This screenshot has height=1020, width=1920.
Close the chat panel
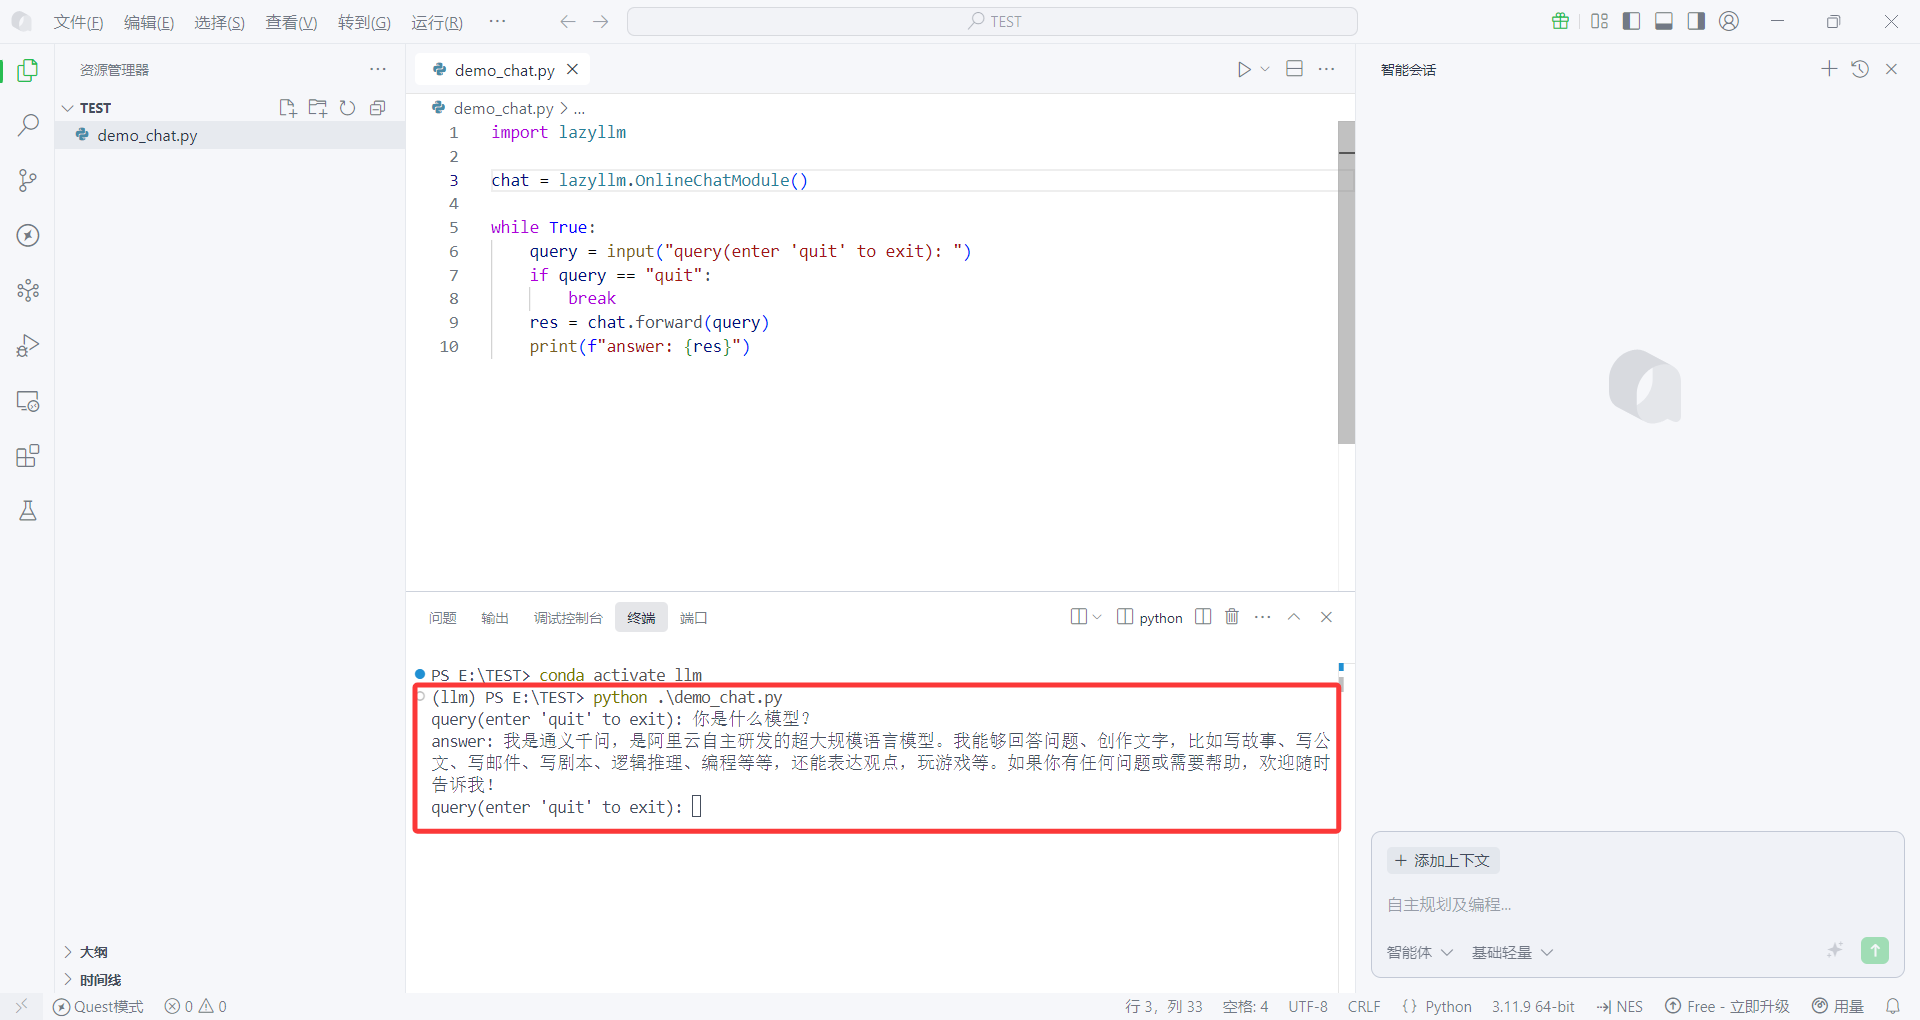[x=1891, y=69]
